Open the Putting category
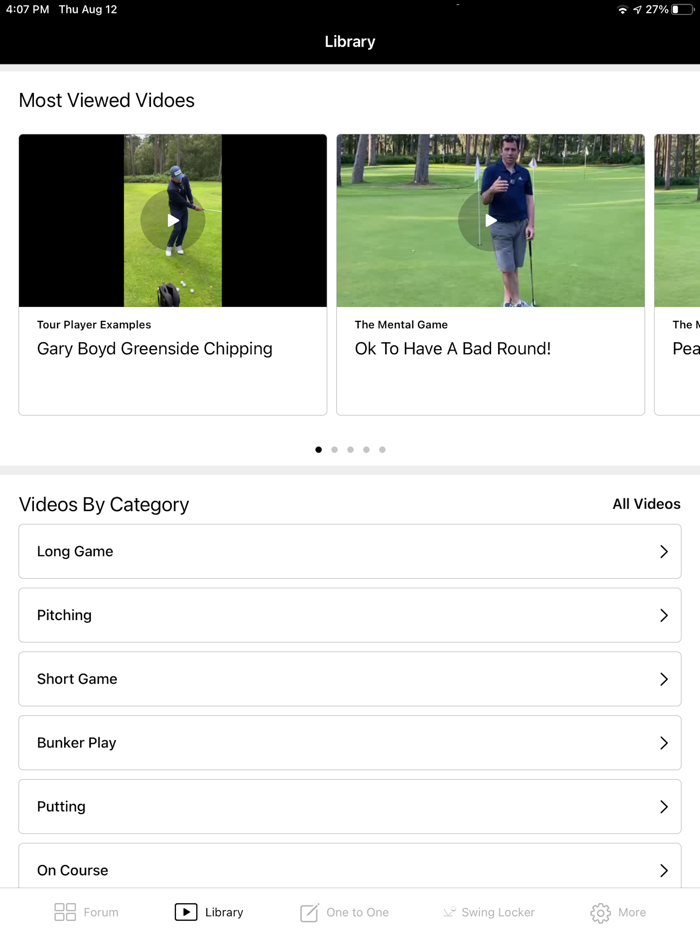Image resolution: width=700 pixels, height=934 pixels. click(x=349, y=807)
